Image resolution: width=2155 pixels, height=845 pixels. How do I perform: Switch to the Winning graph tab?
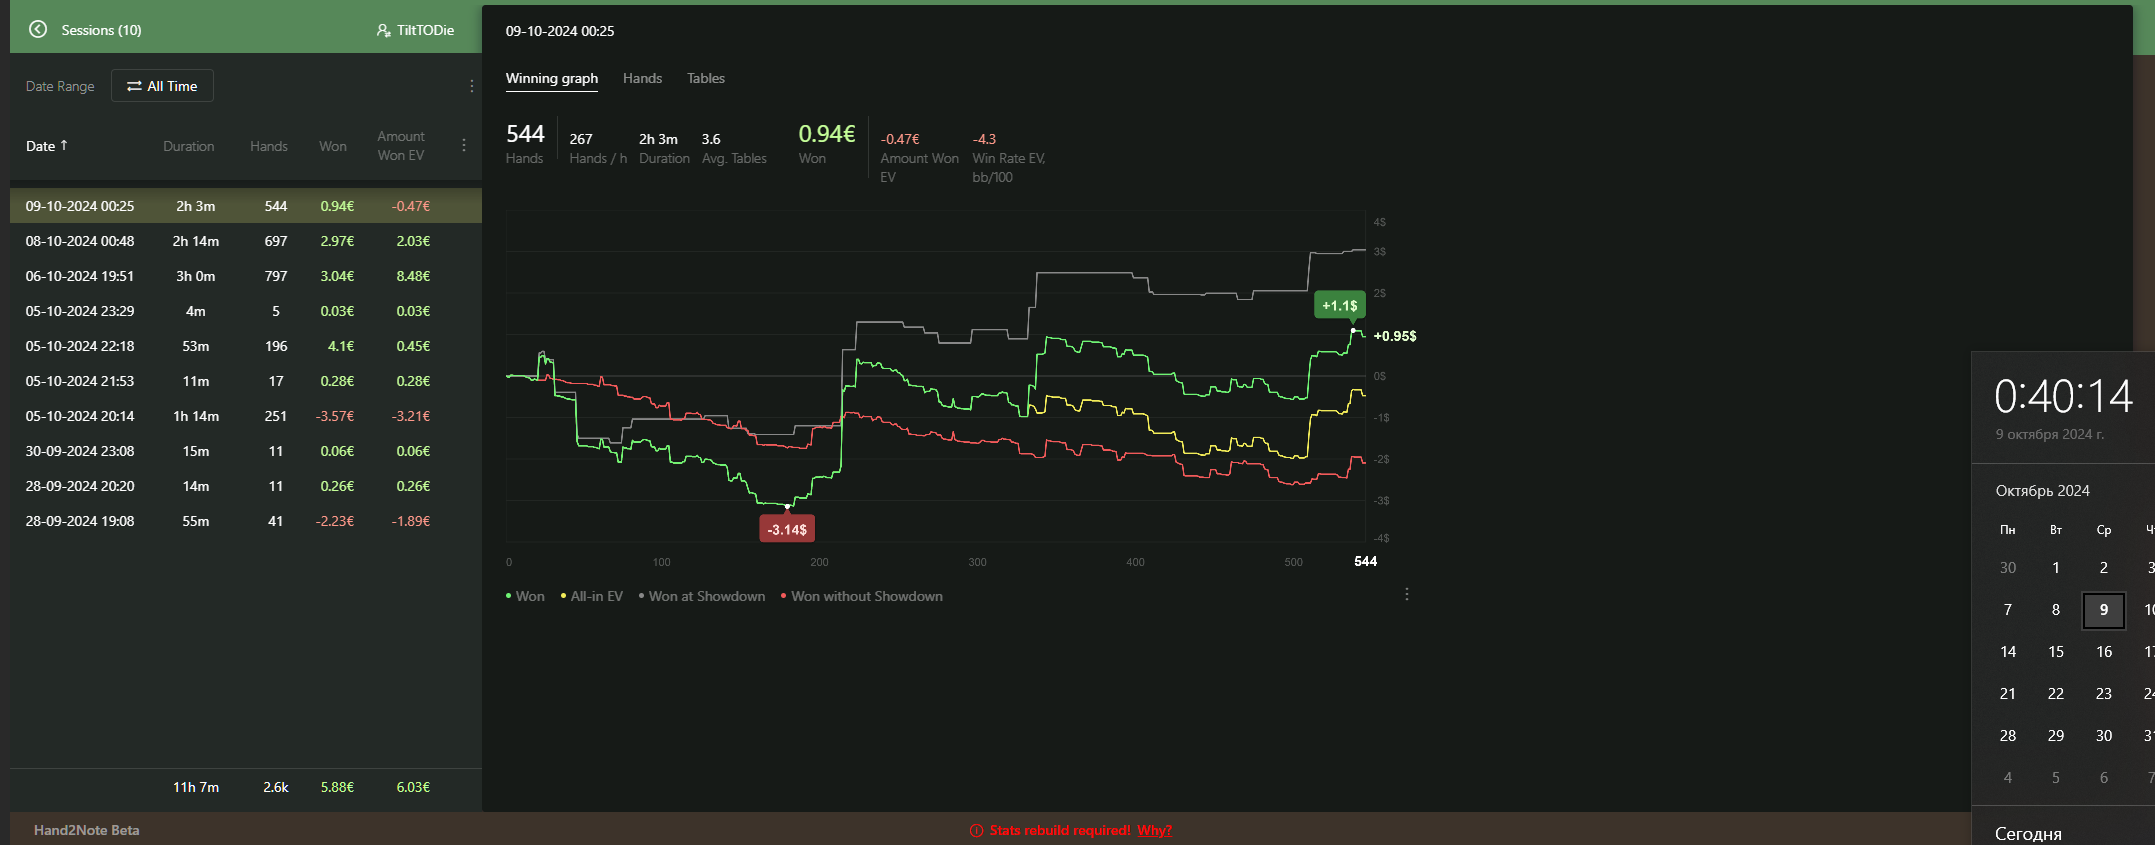(552, 78)
